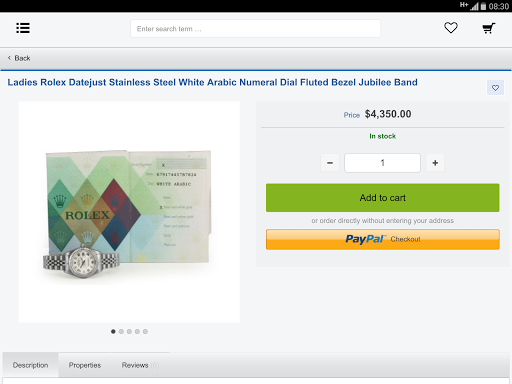Focus the search term field
The width and height of the screenshot is (512, 384).
255,29
